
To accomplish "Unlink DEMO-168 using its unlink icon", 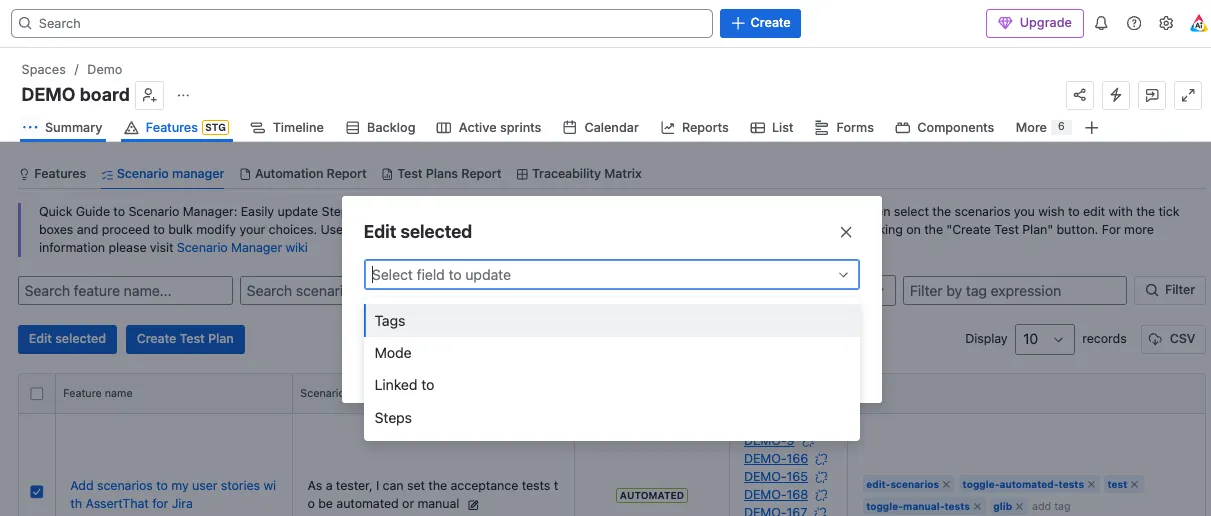I will (822, 495).
